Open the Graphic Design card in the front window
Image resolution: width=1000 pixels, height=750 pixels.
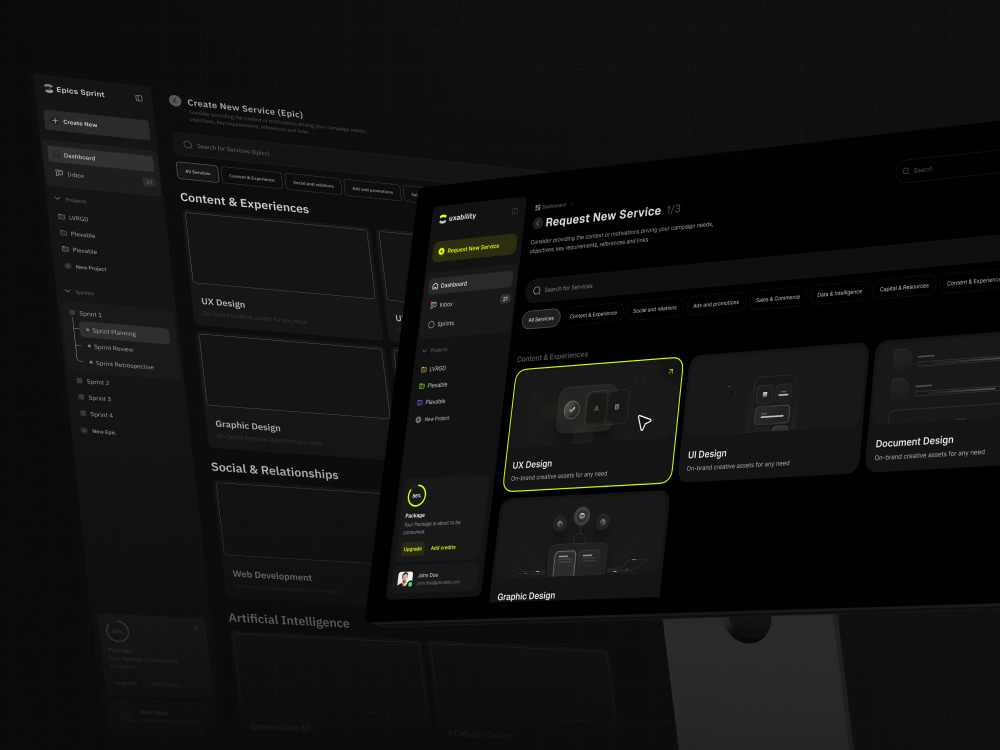click(579, 547)
